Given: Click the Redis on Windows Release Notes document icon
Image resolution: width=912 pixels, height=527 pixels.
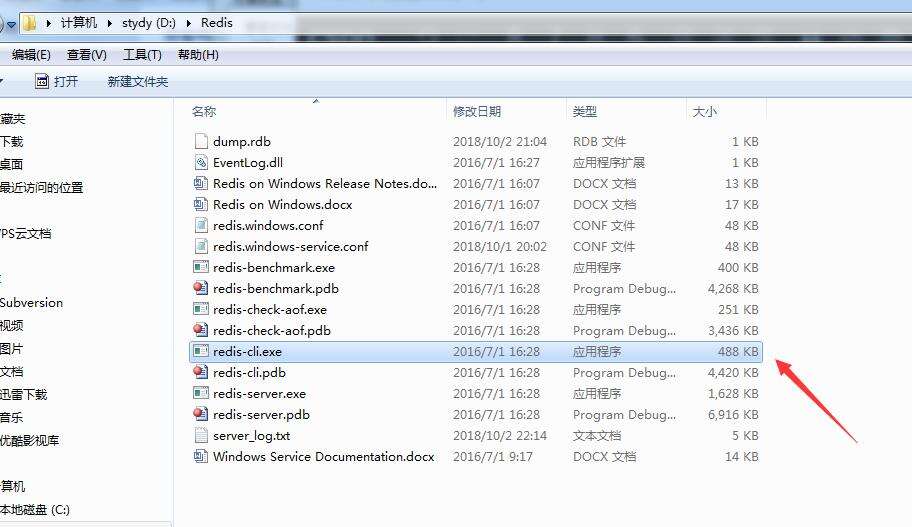Looking at the screenshot, I should [x=201, y=183].
